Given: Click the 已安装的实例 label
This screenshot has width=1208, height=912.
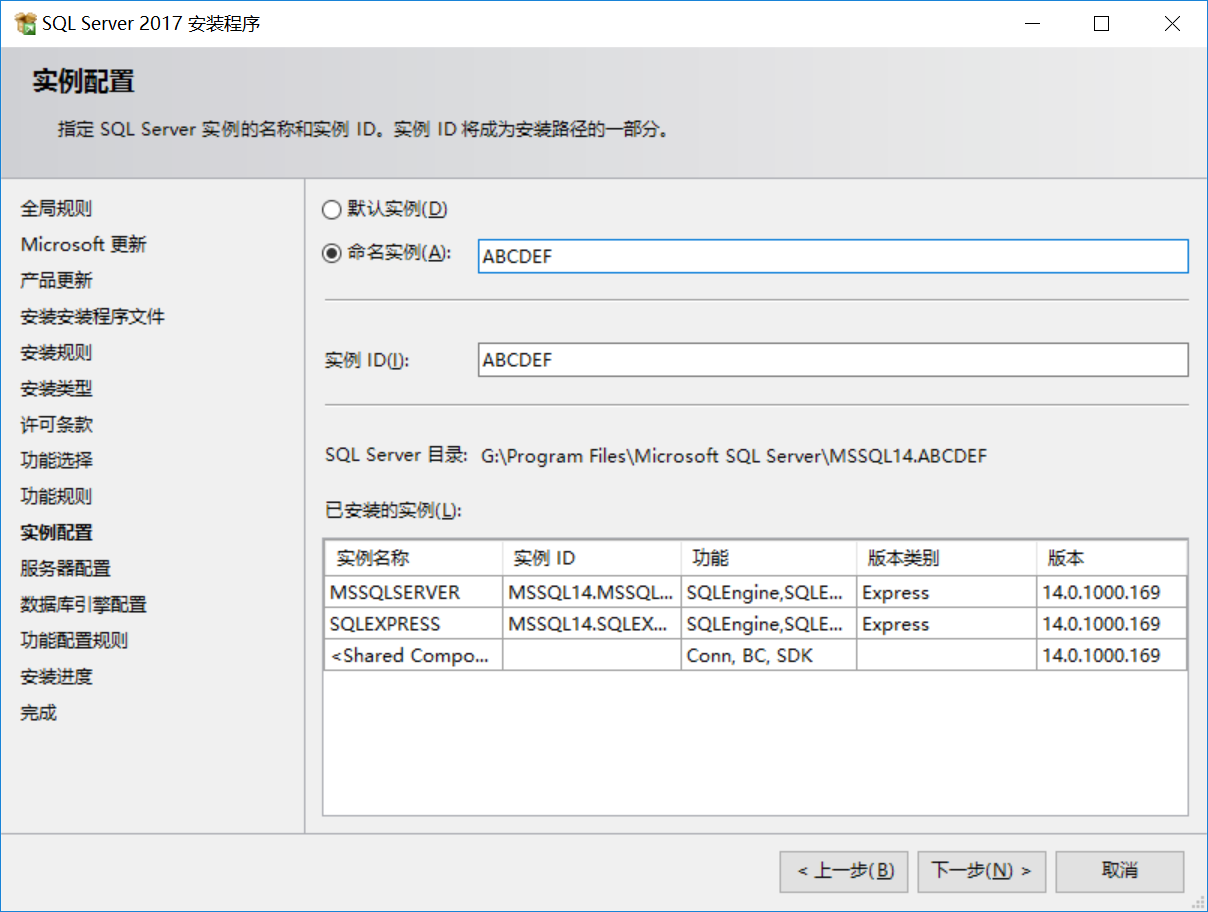Looking at the screenshot, I should 392,511.
